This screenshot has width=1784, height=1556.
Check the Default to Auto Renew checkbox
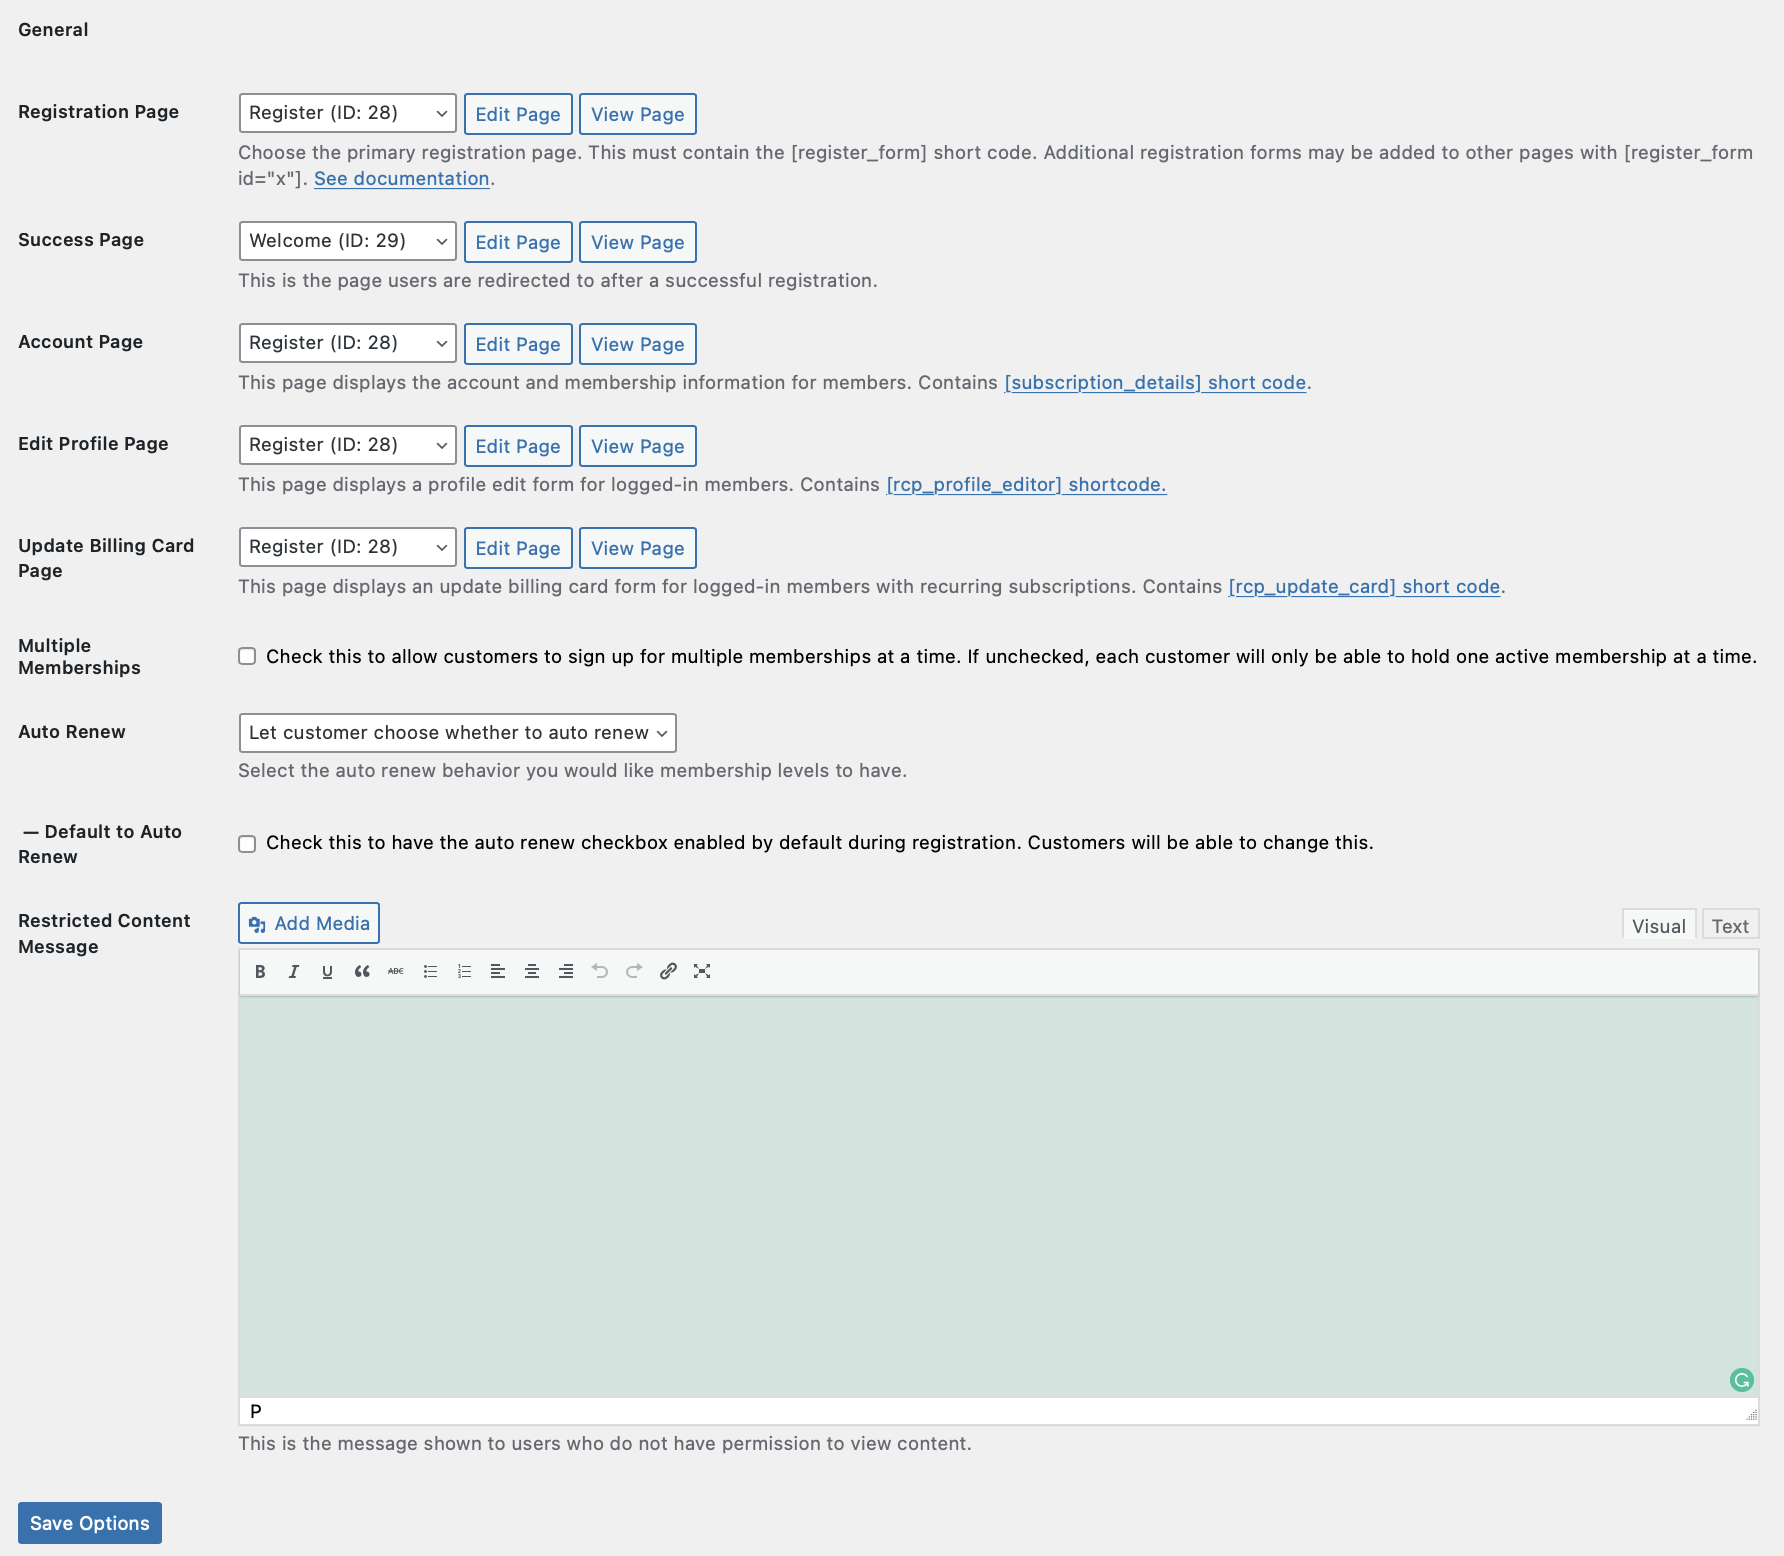(247, 843)
